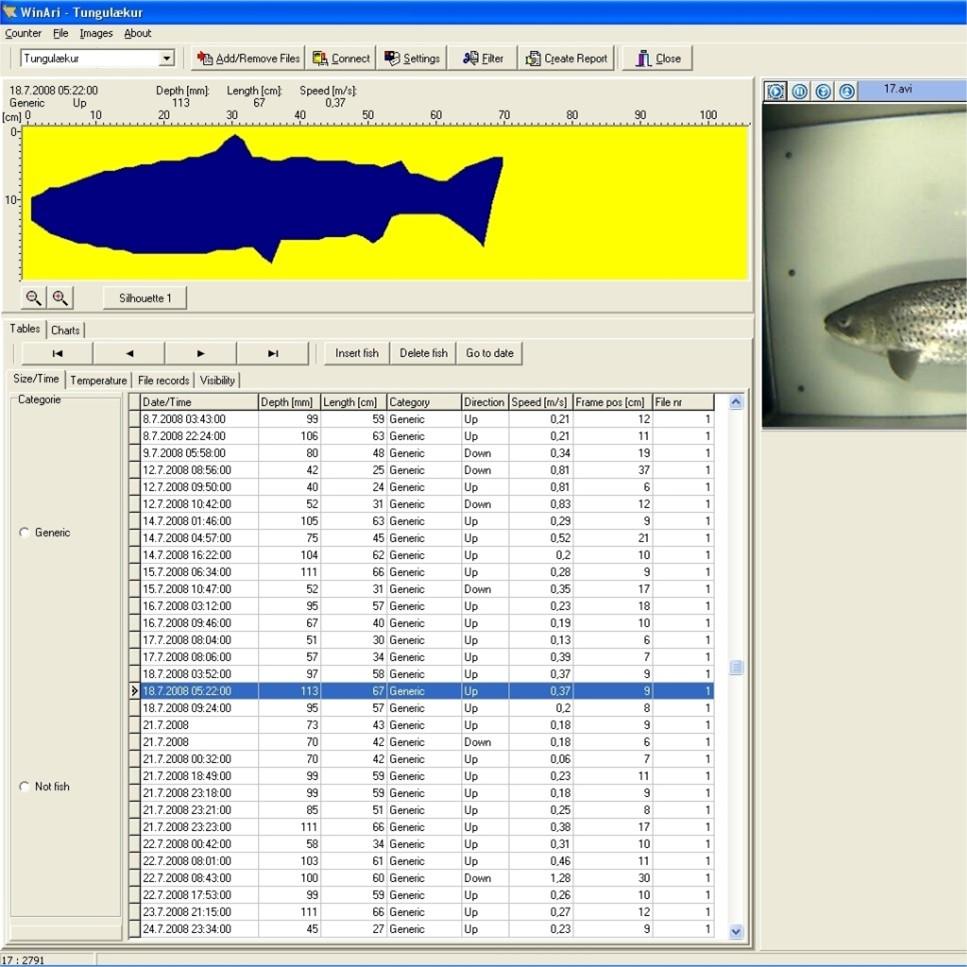Open the Temperature tab
Image resolution: width=967 pixels, height=967 pixels.
pos(98,380)
